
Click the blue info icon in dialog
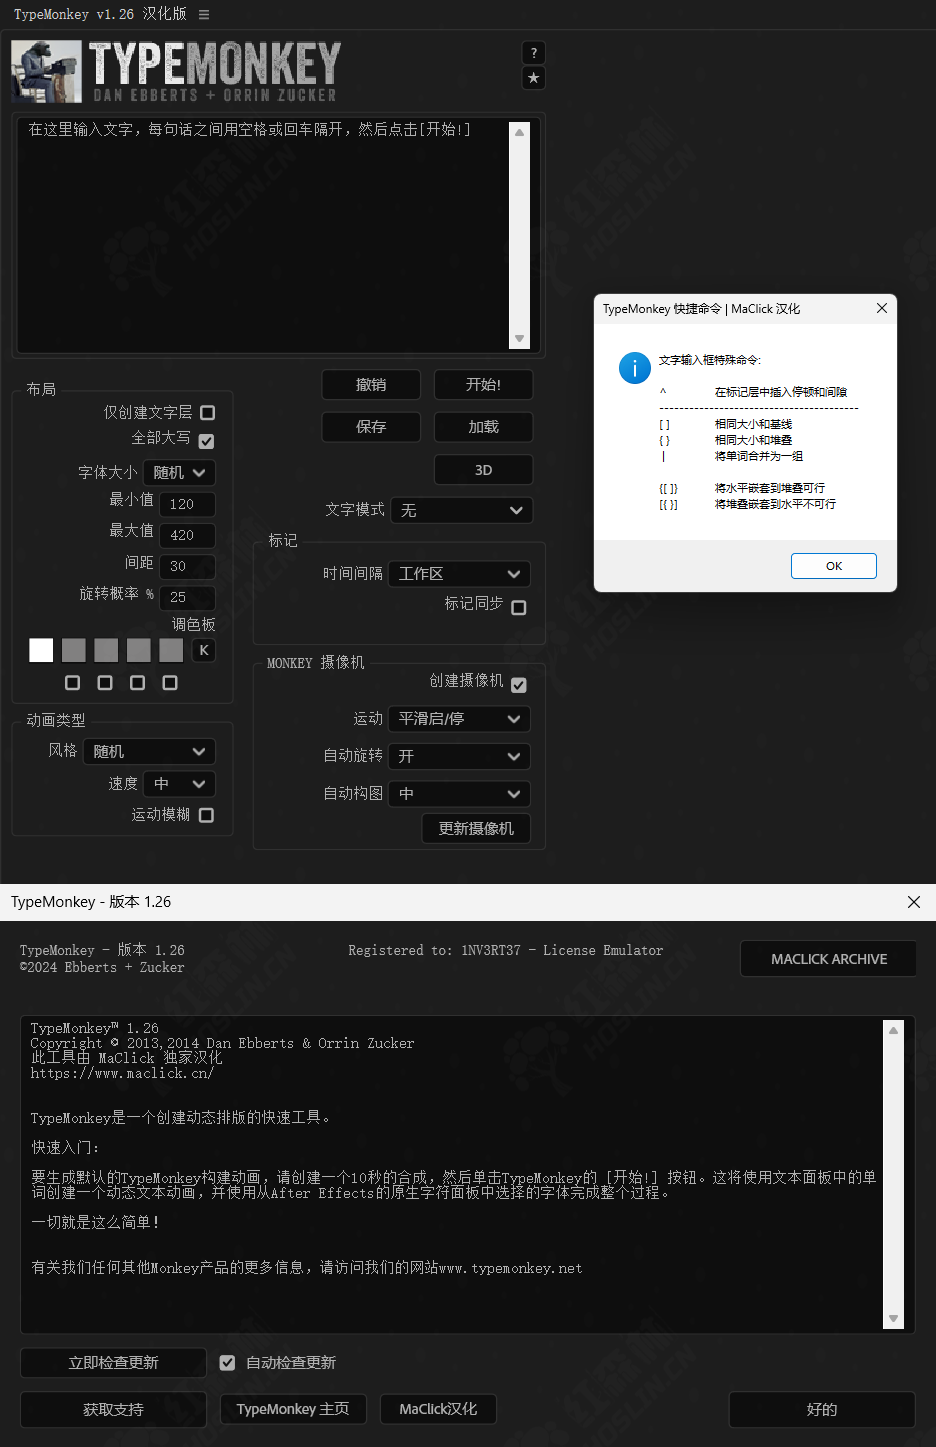point(635,368)
